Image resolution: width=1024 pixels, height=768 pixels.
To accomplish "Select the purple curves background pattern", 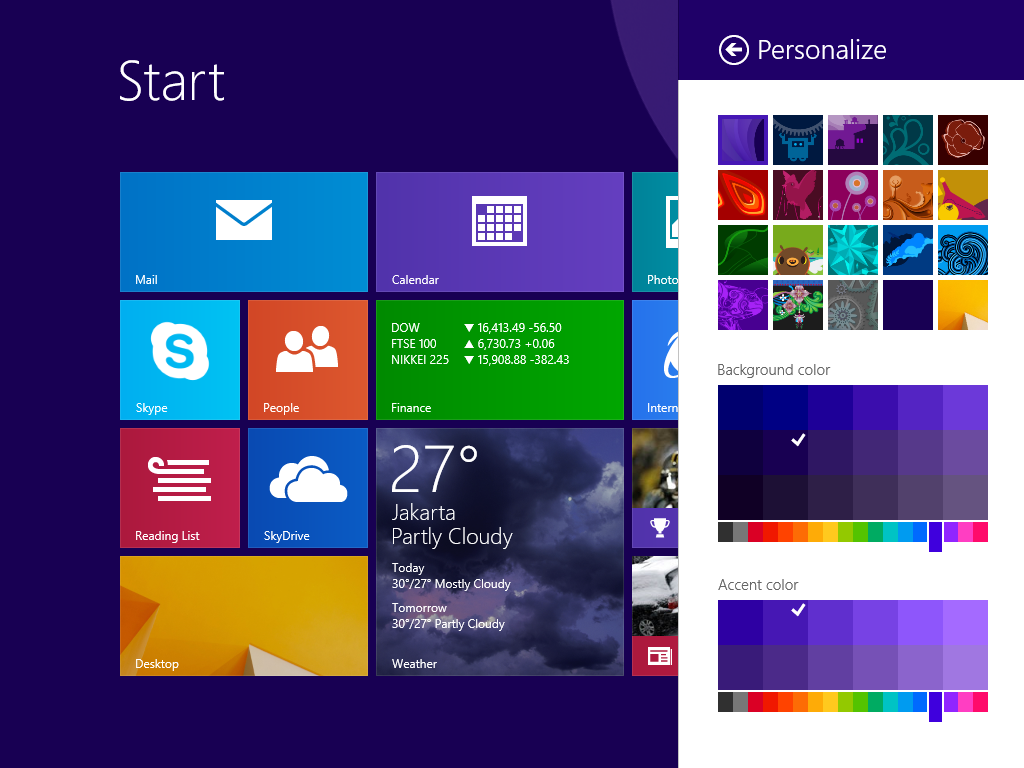I will click(x=743, y=140).
